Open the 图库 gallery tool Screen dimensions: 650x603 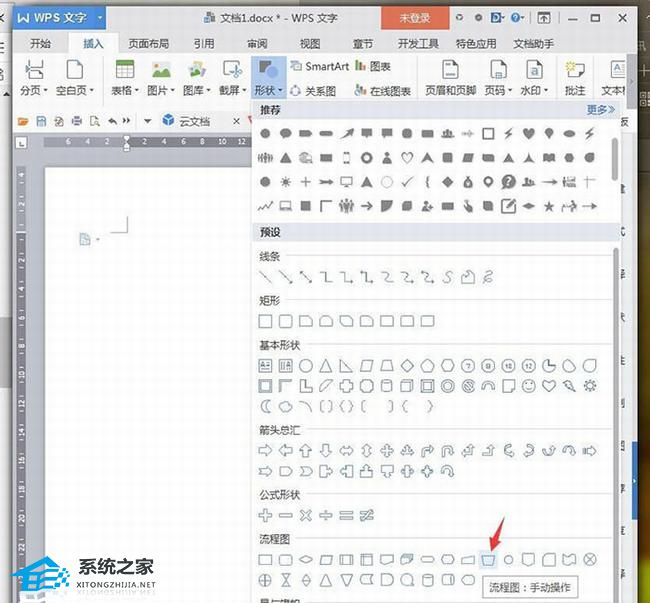point(196,78)
